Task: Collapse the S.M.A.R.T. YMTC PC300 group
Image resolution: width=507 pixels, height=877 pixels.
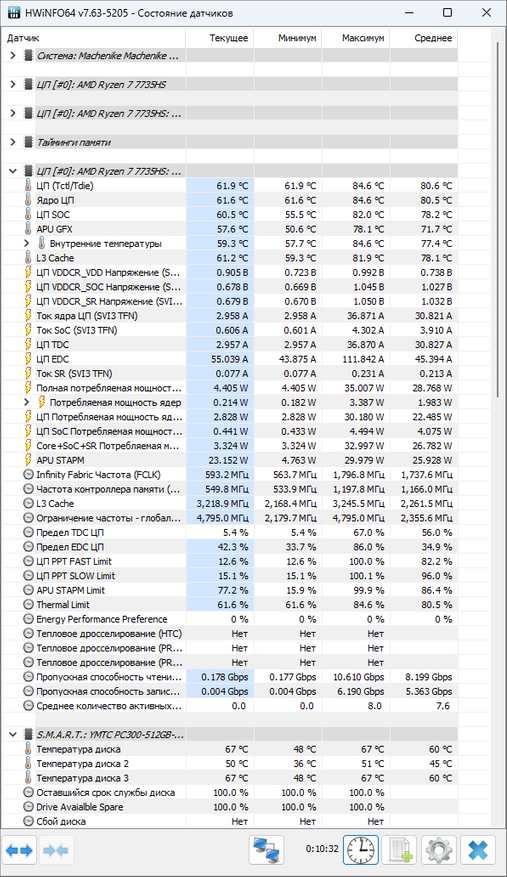Action: tap(13, 734)
